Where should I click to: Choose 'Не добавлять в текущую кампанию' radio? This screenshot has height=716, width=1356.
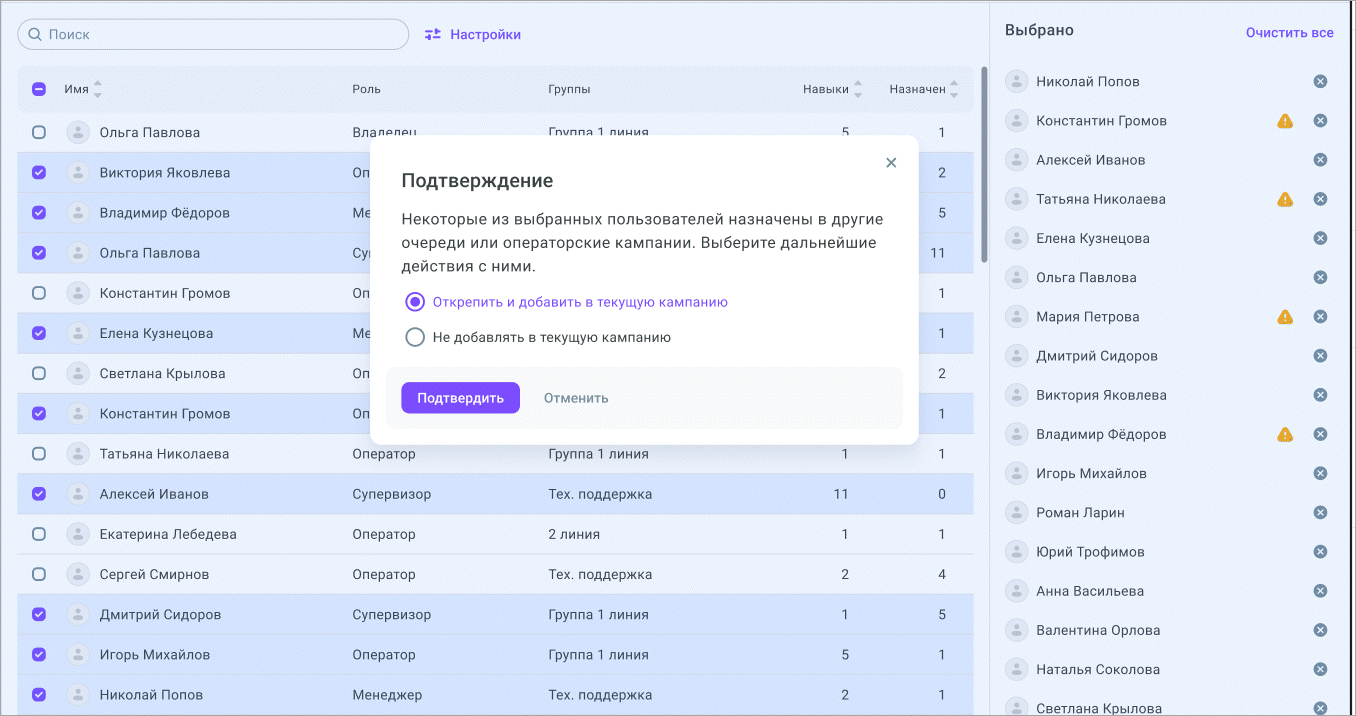[415, 338]
